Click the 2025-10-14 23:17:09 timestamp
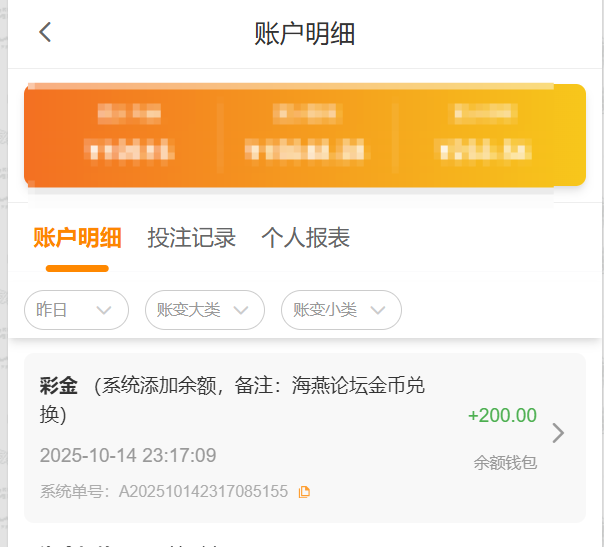 (x=128, y=456)
